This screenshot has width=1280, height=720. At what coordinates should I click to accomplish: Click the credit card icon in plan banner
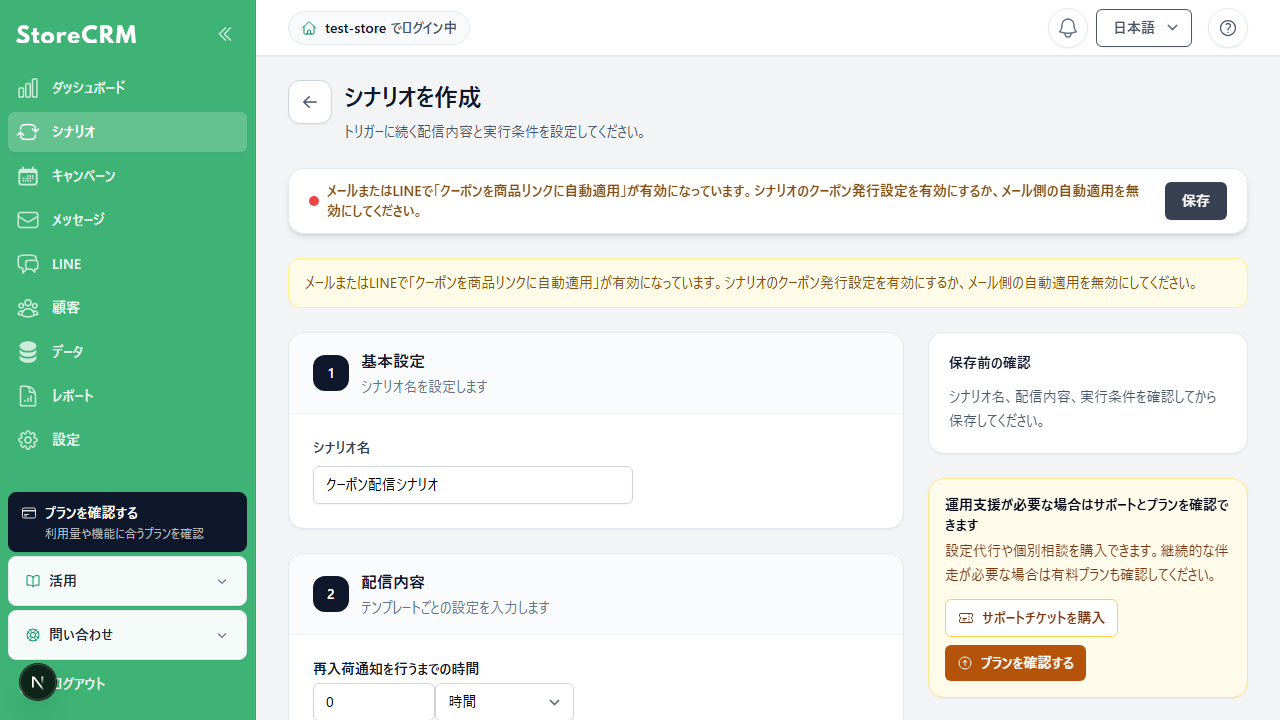[29, 513]
